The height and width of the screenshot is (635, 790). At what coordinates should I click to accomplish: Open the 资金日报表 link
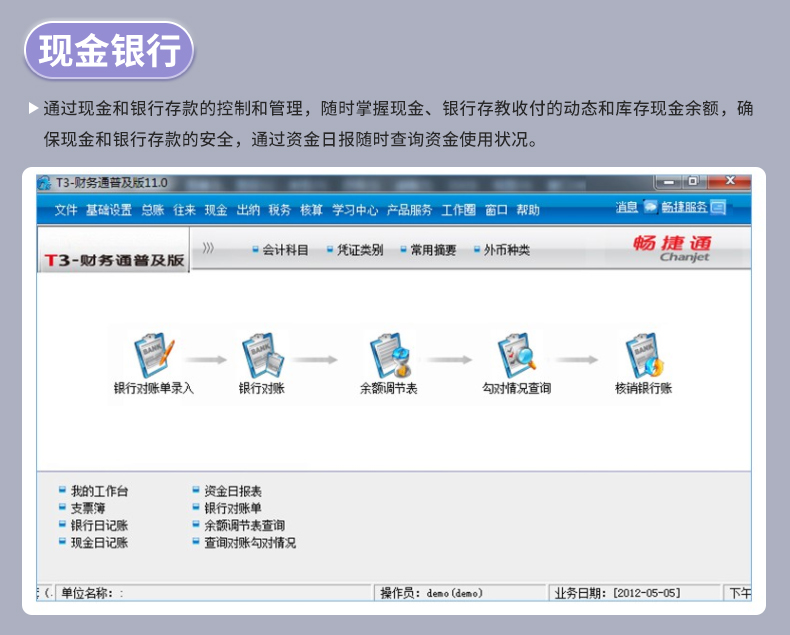[233, 491]
